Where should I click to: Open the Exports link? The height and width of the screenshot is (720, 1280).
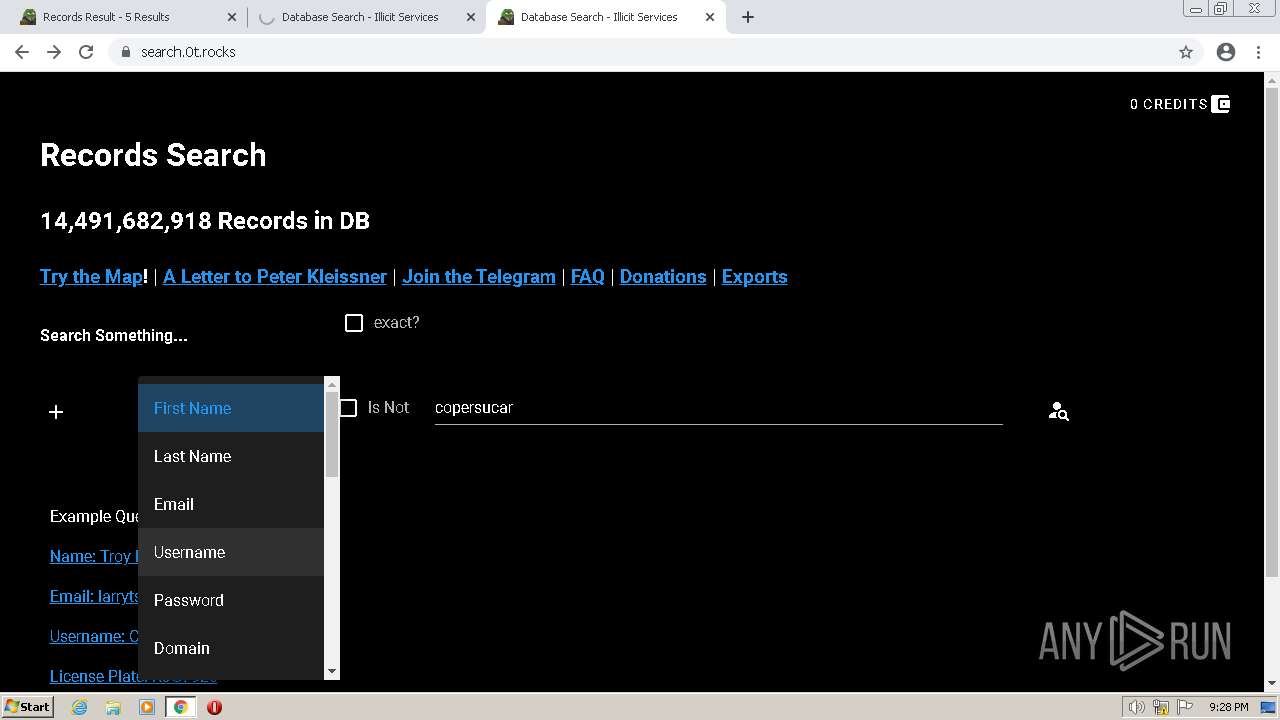pos(755,277)
